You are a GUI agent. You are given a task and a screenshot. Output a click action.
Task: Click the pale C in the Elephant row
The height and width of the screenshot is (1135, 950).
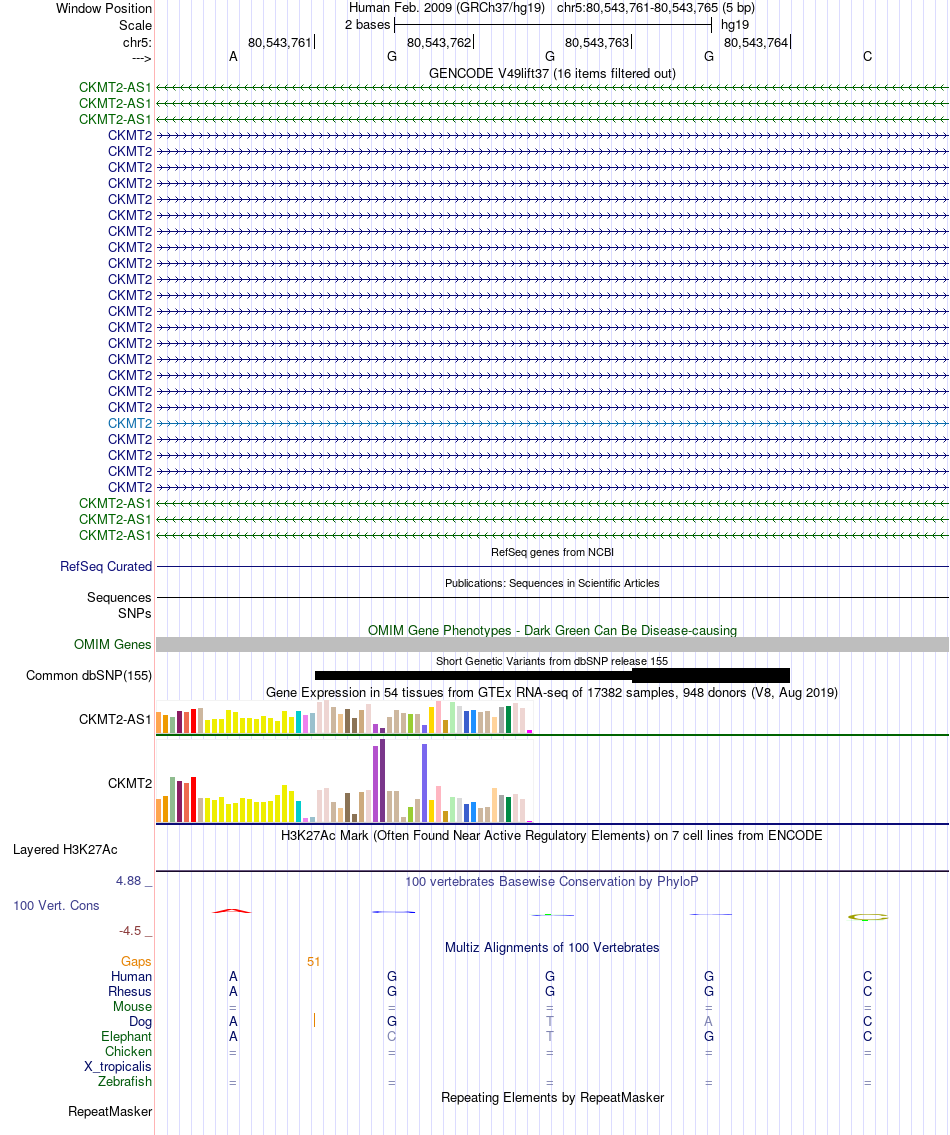392,1037
